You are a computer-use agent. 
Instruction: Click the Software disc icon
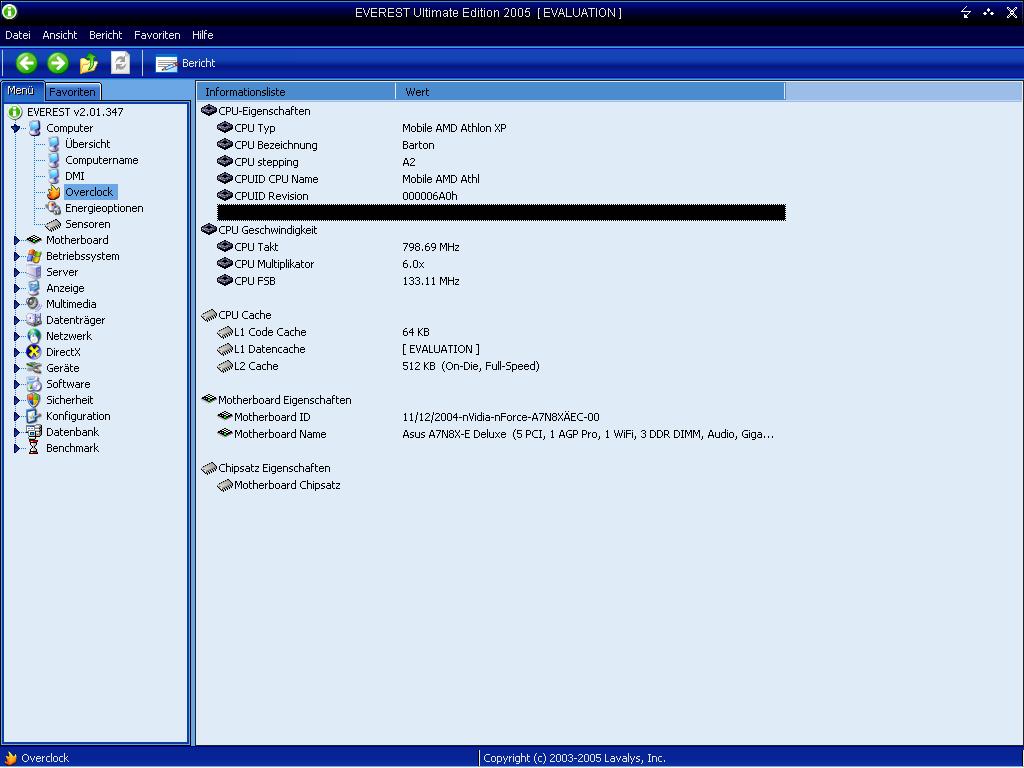(x=34, y=384)
